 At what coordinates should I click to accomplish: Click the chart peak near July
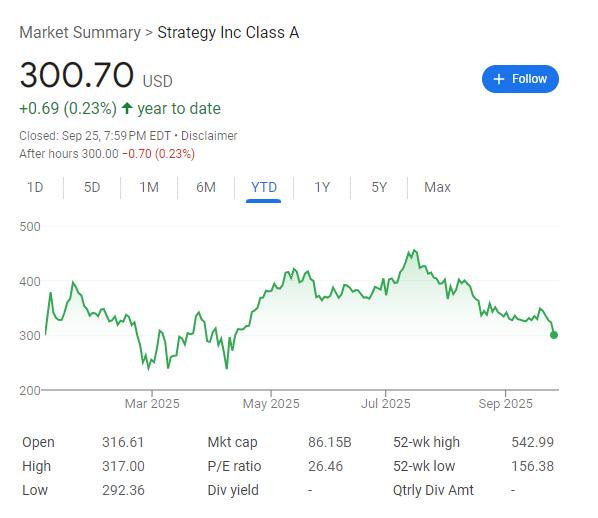pyautogui.click(x=414, y=251)
